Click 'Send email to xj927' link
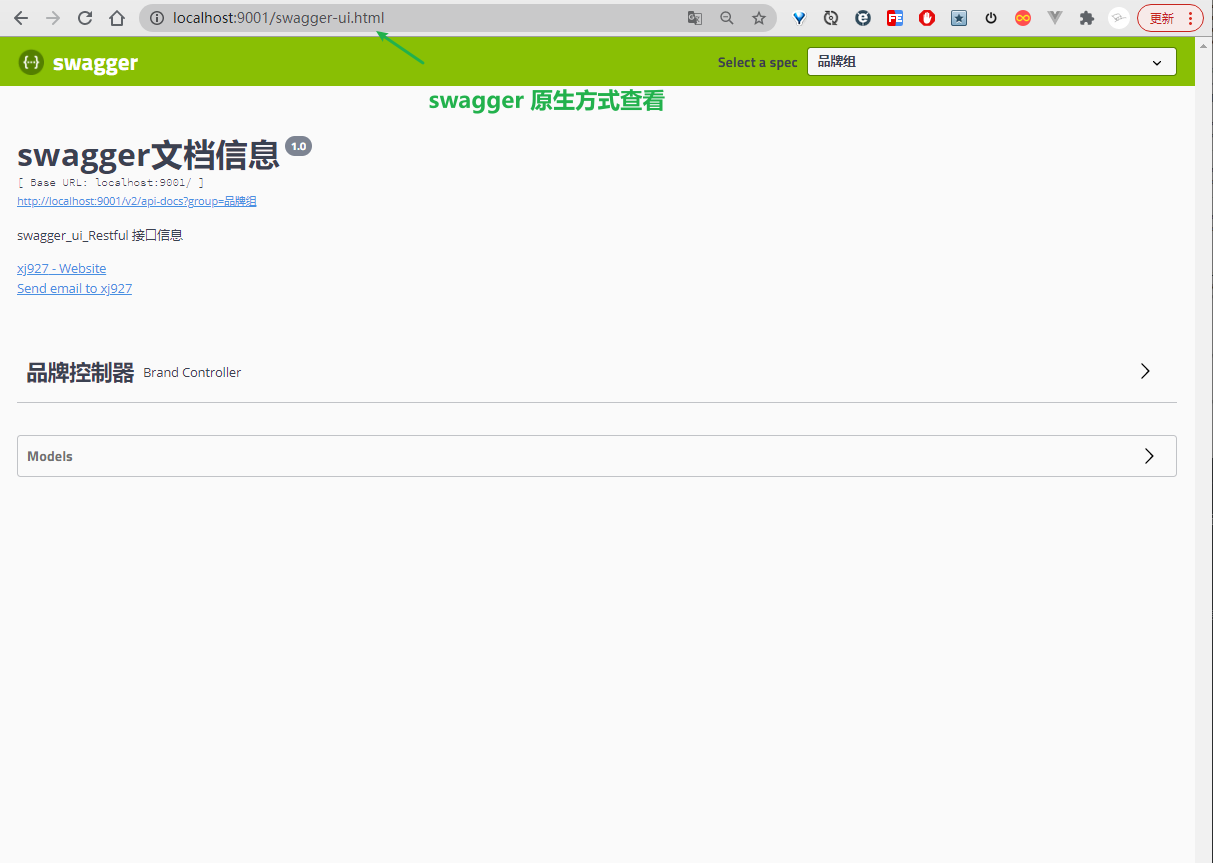Screen dimensions: 1213x863 click(x=74, y=288)
